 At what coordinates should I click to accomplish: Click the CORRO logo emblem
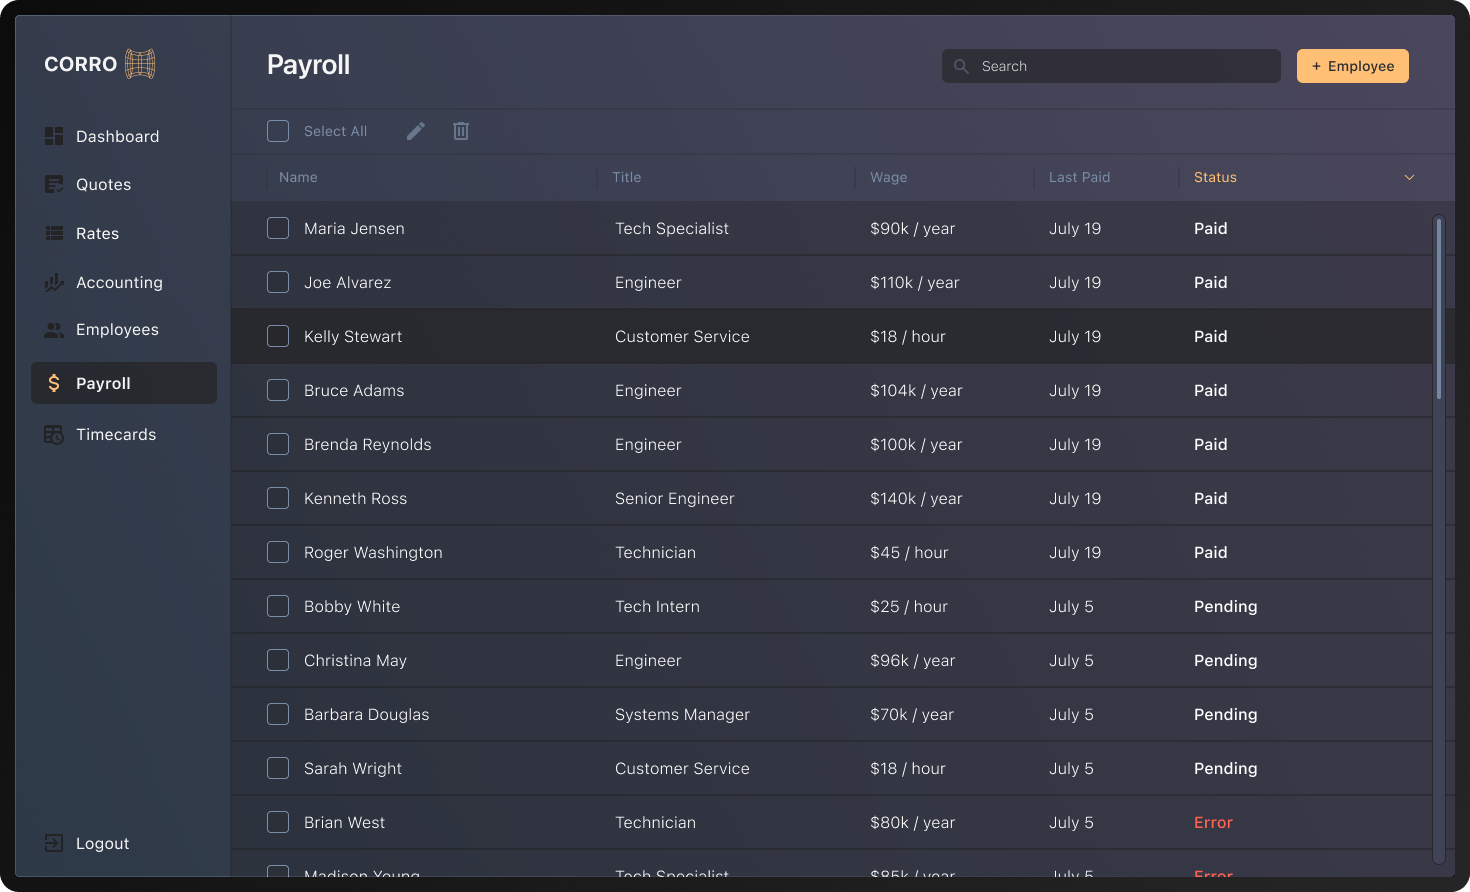pos(140,64)
